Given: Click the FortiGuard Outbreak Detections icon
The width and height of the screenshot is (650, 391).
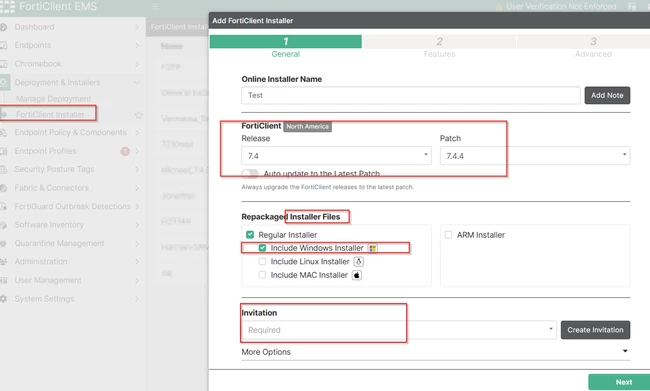Looking at the screenshot, I should click(4, 206).
